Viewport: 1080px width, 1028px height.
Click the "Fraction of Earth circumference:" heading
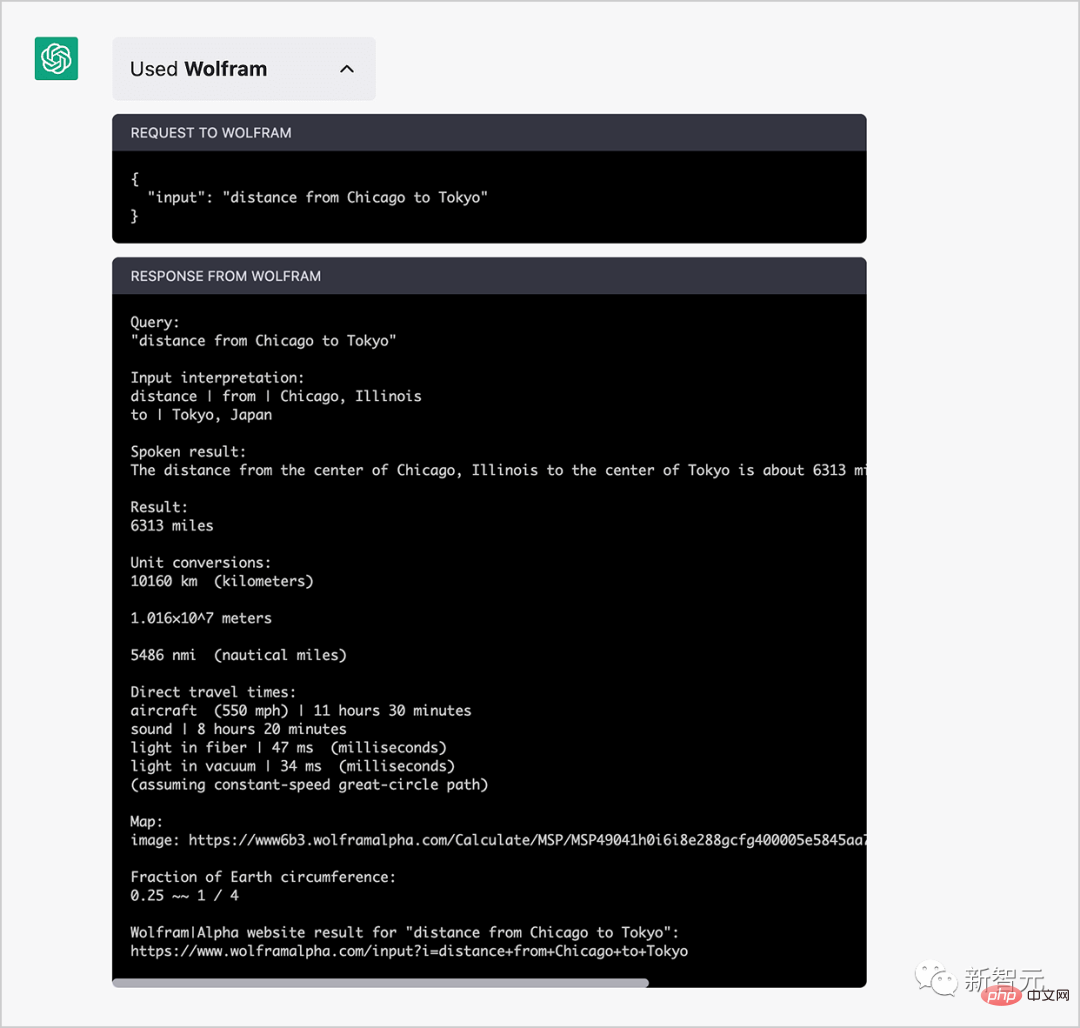click(x=263, y=877)
